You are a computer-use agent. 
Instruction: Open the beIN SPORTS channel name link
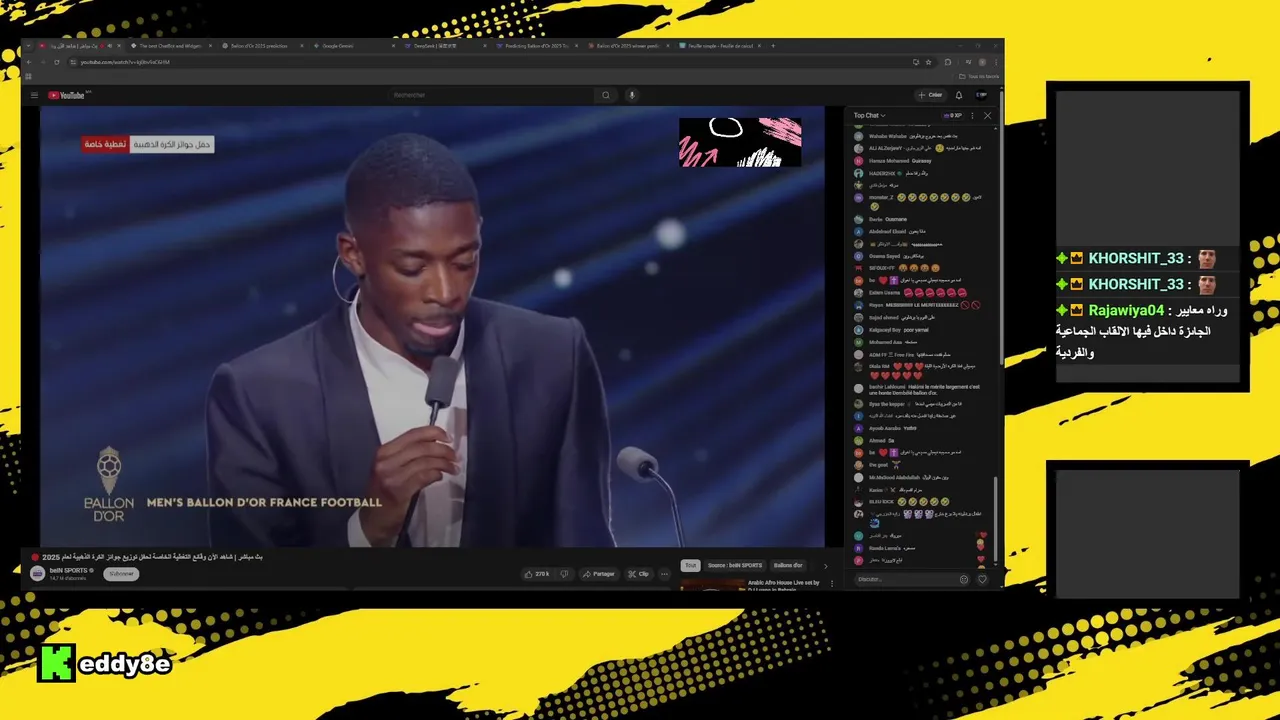pyautogui.click(x=69, y=570)
